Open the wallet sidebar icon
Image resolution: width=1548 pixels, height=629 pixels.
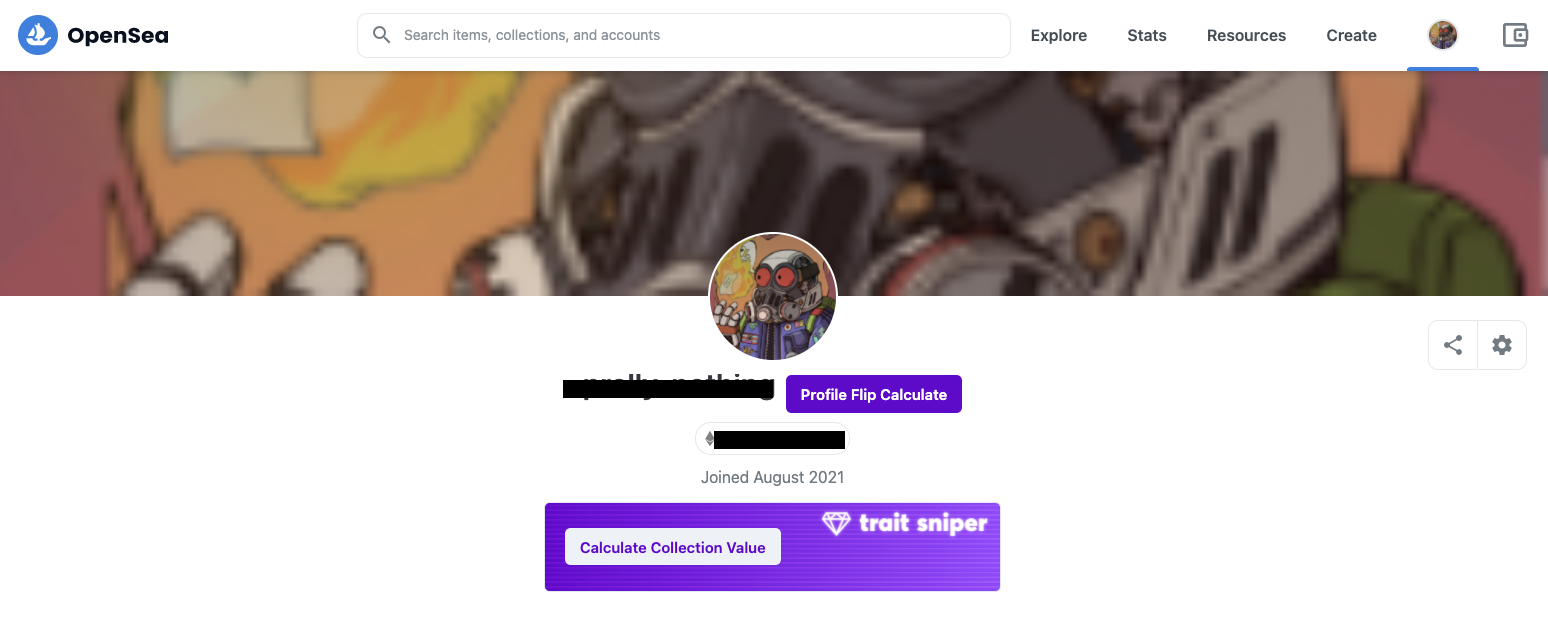1515,35
